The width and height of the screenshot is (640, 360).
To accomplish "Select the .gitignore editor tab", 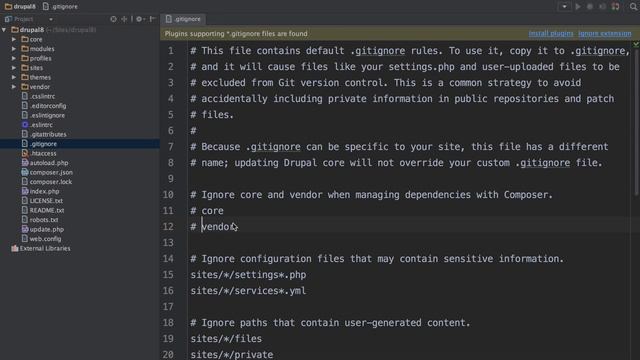I will (x=183, y=19).
